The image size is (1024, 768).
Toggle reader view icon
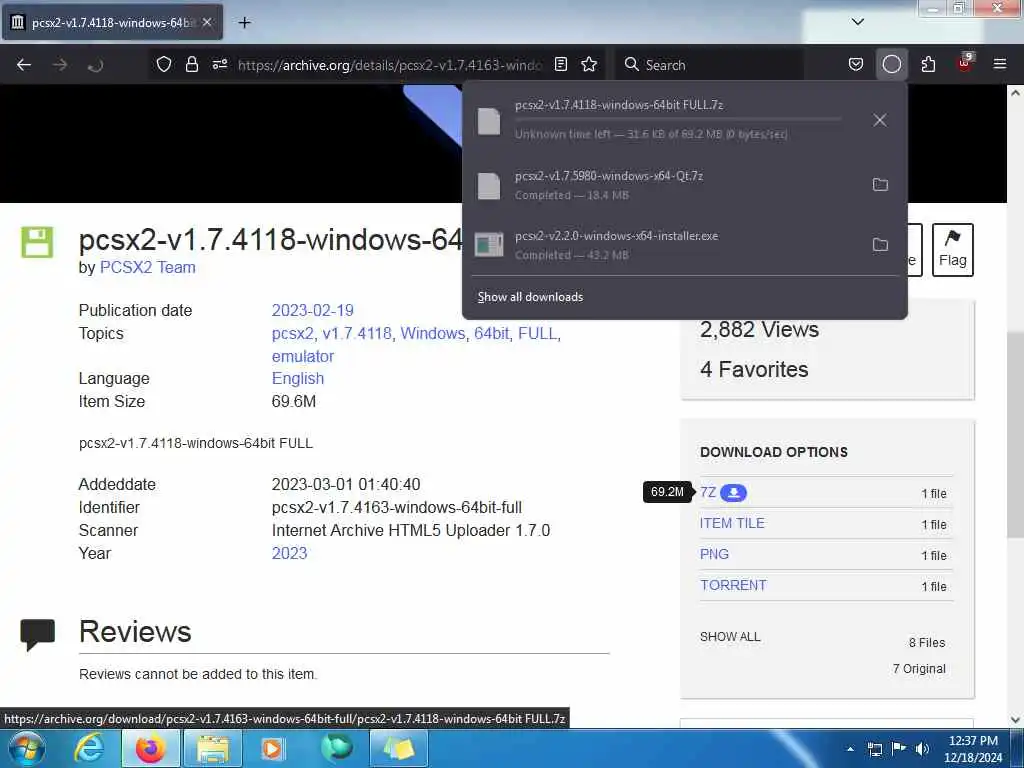(x=560, y=64)
